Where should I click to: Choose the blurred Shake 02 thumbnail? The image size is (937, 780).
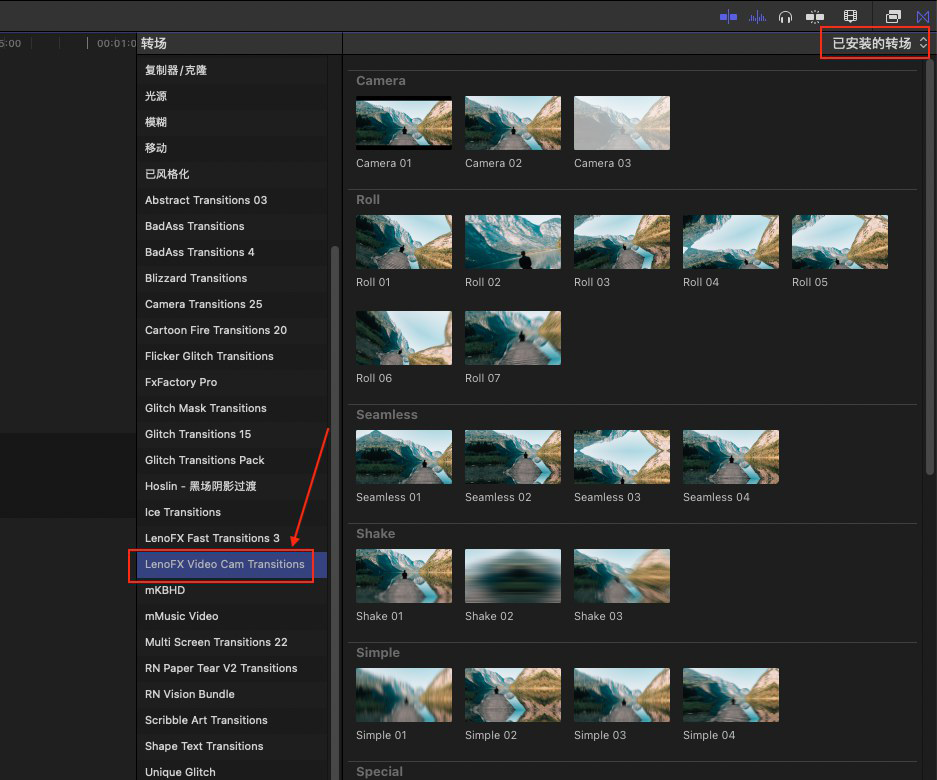point(513,576)
